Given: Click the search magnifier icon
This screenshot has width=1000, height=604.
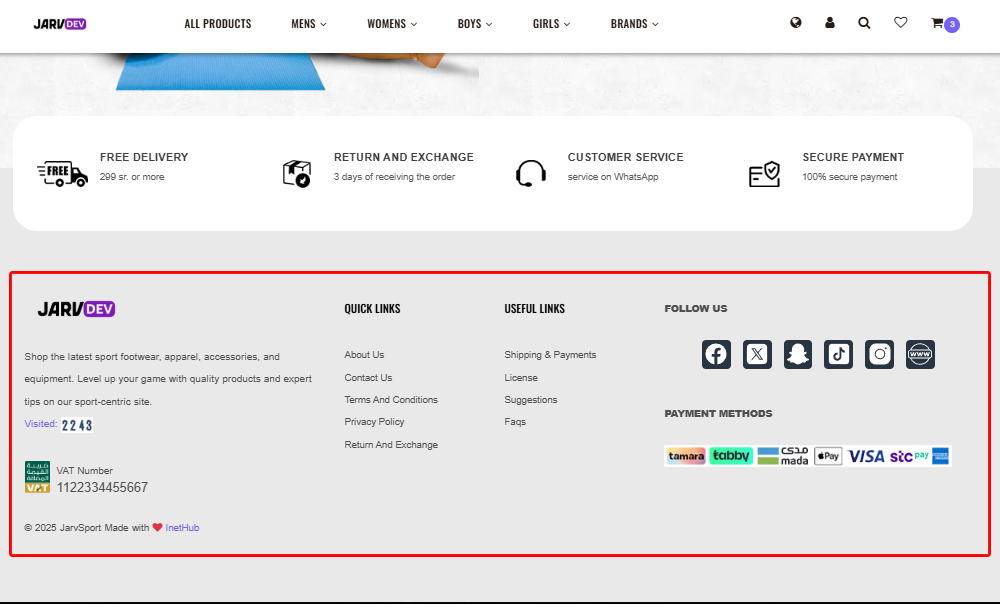Looking at the screenshot, I should click(864, 23).
